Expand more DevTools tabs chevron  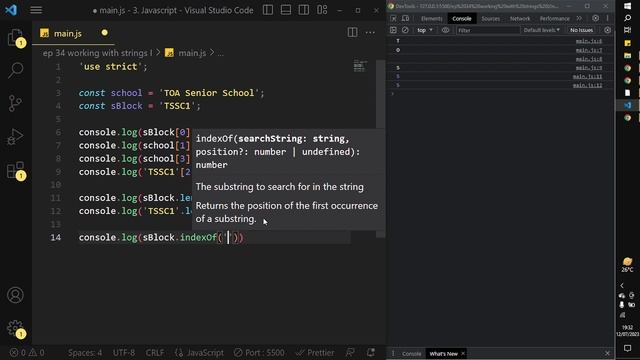click(579, 18)
